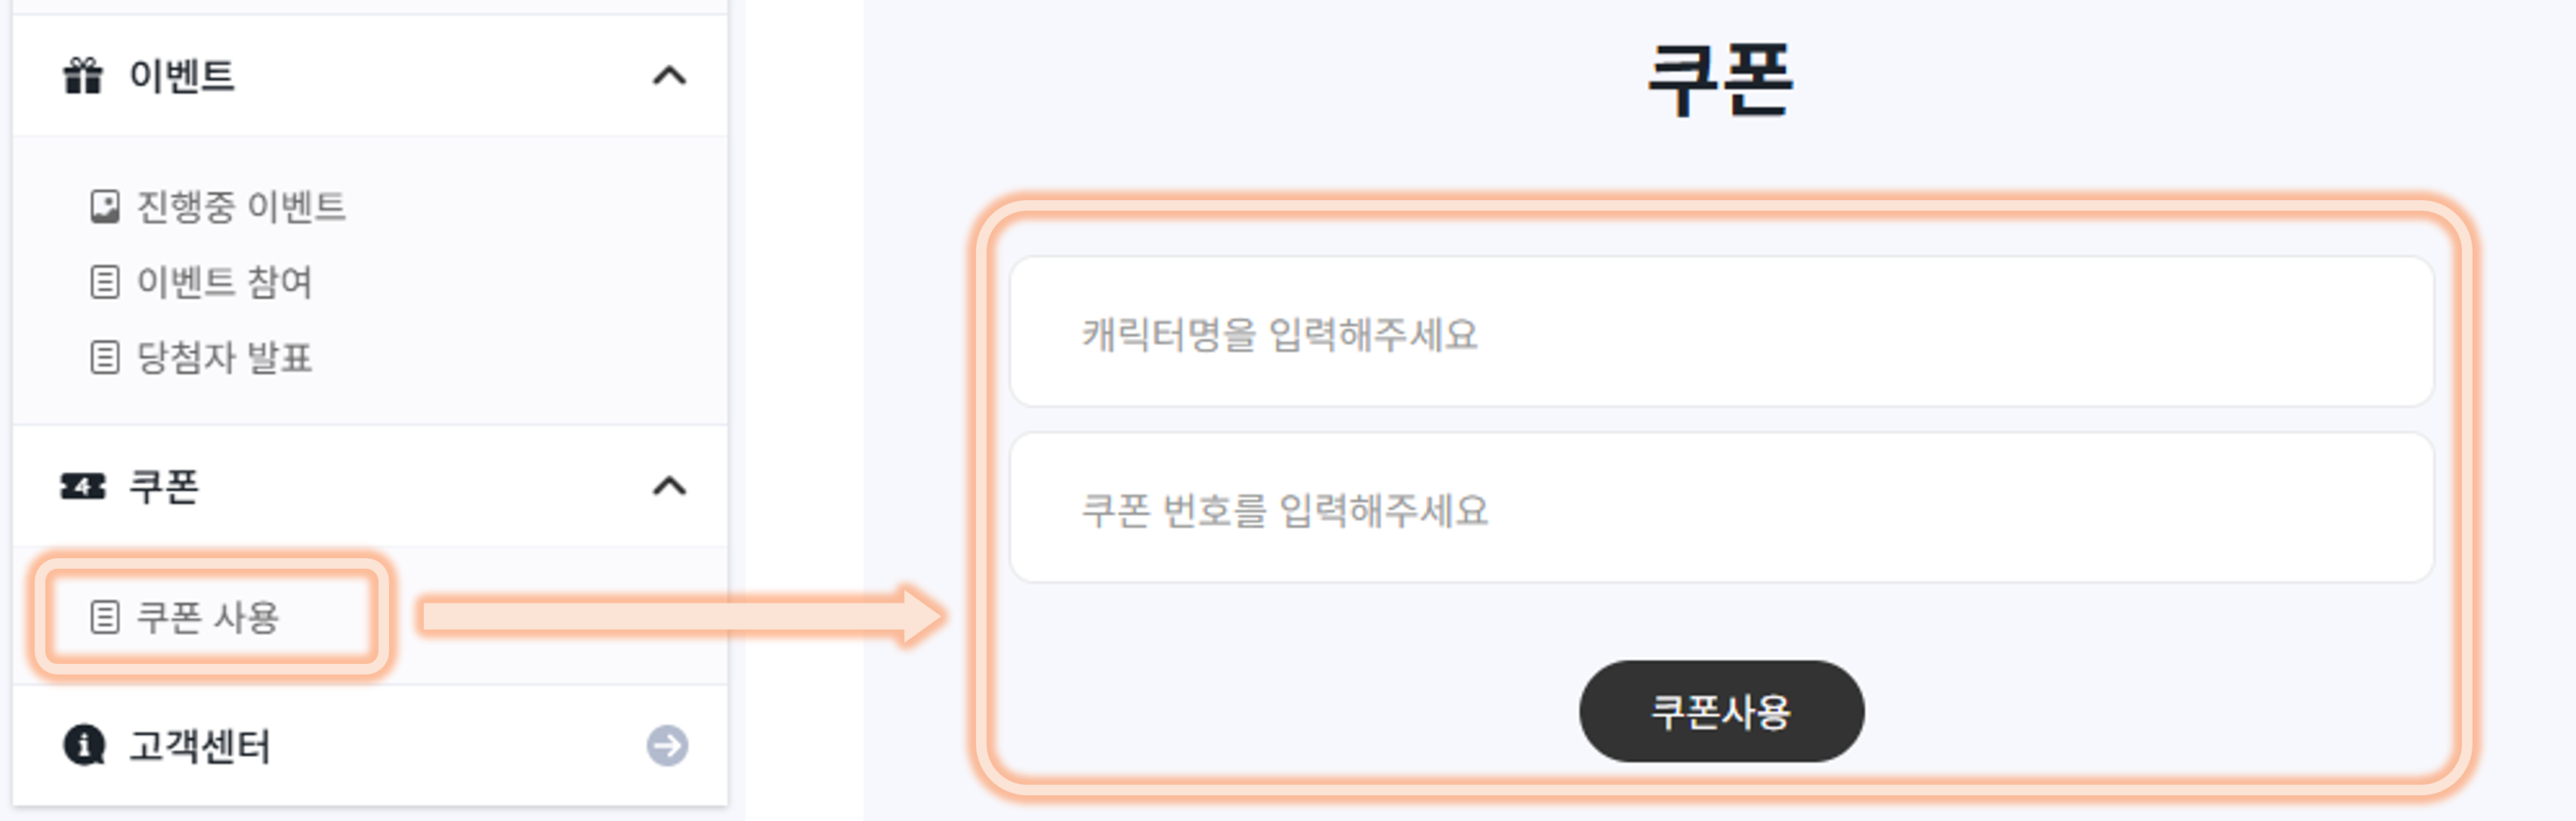Click the info icon beside 고객센터
The image size is (2576, 821).
[84, 745]
